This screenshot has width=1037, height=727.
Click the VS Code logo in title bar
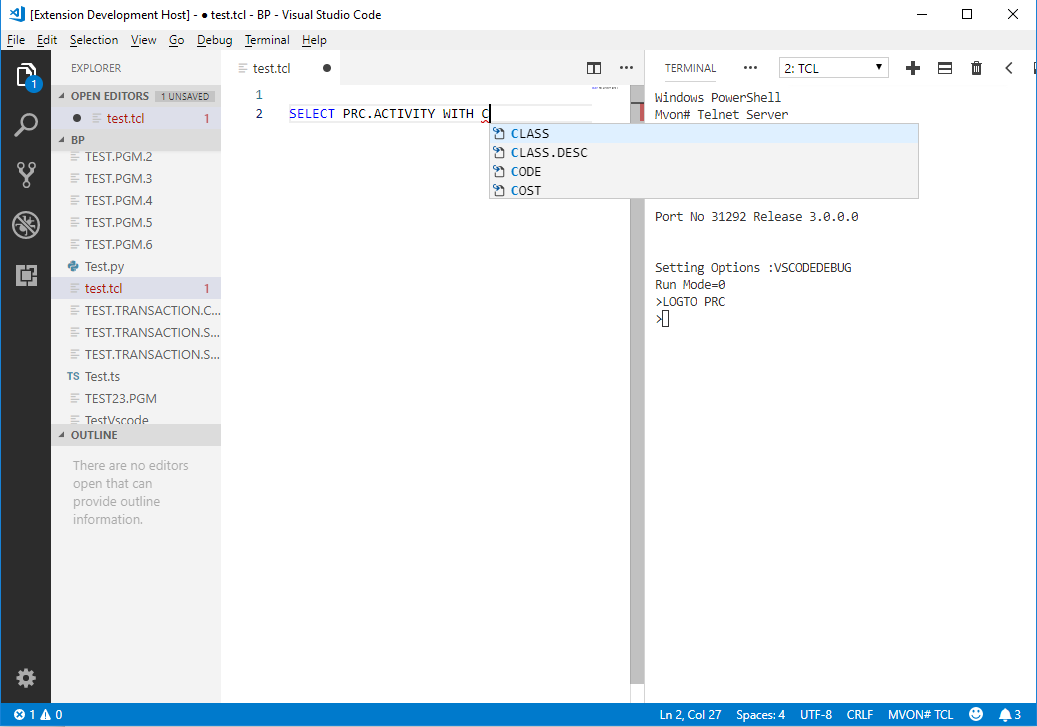point(17,14)
